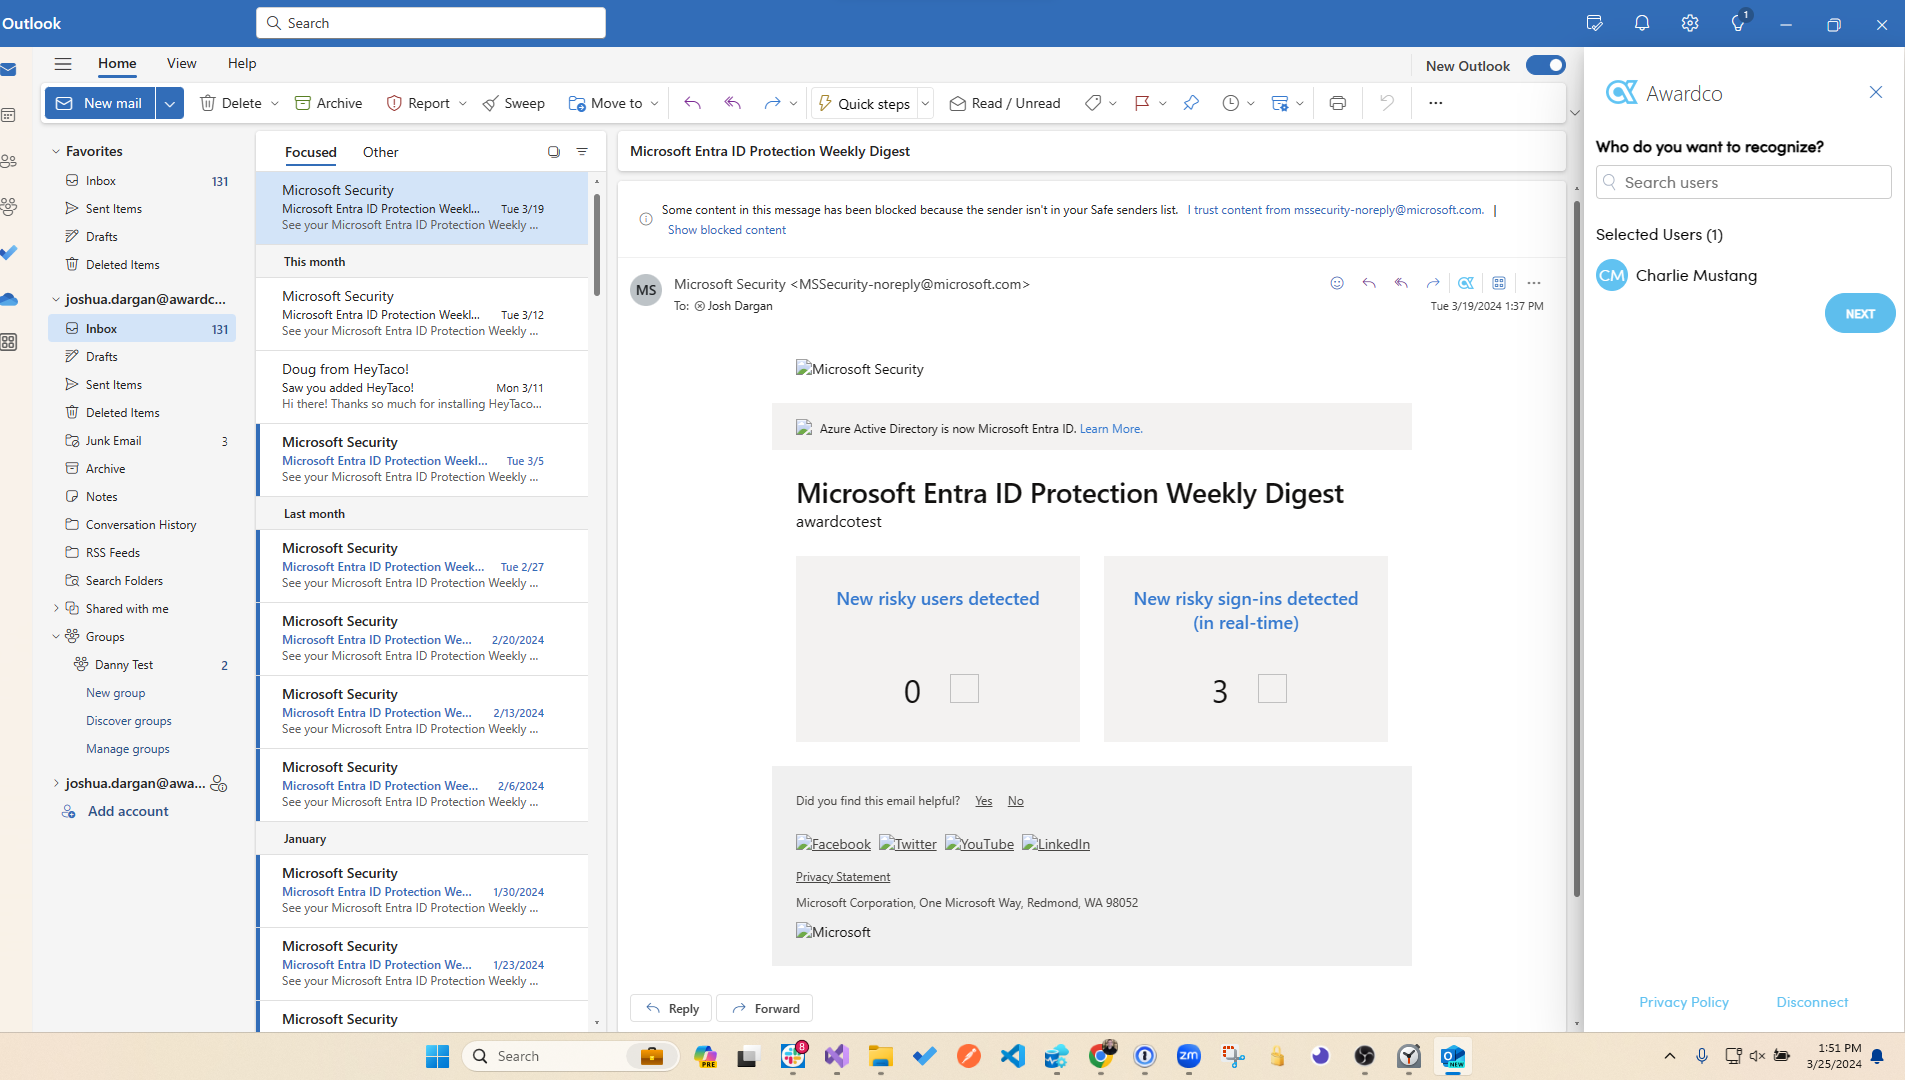Open the Awardco add-in icon in the message header
The image size is (1905, 1080).
pyautogui.click(x=1465, y=283)
